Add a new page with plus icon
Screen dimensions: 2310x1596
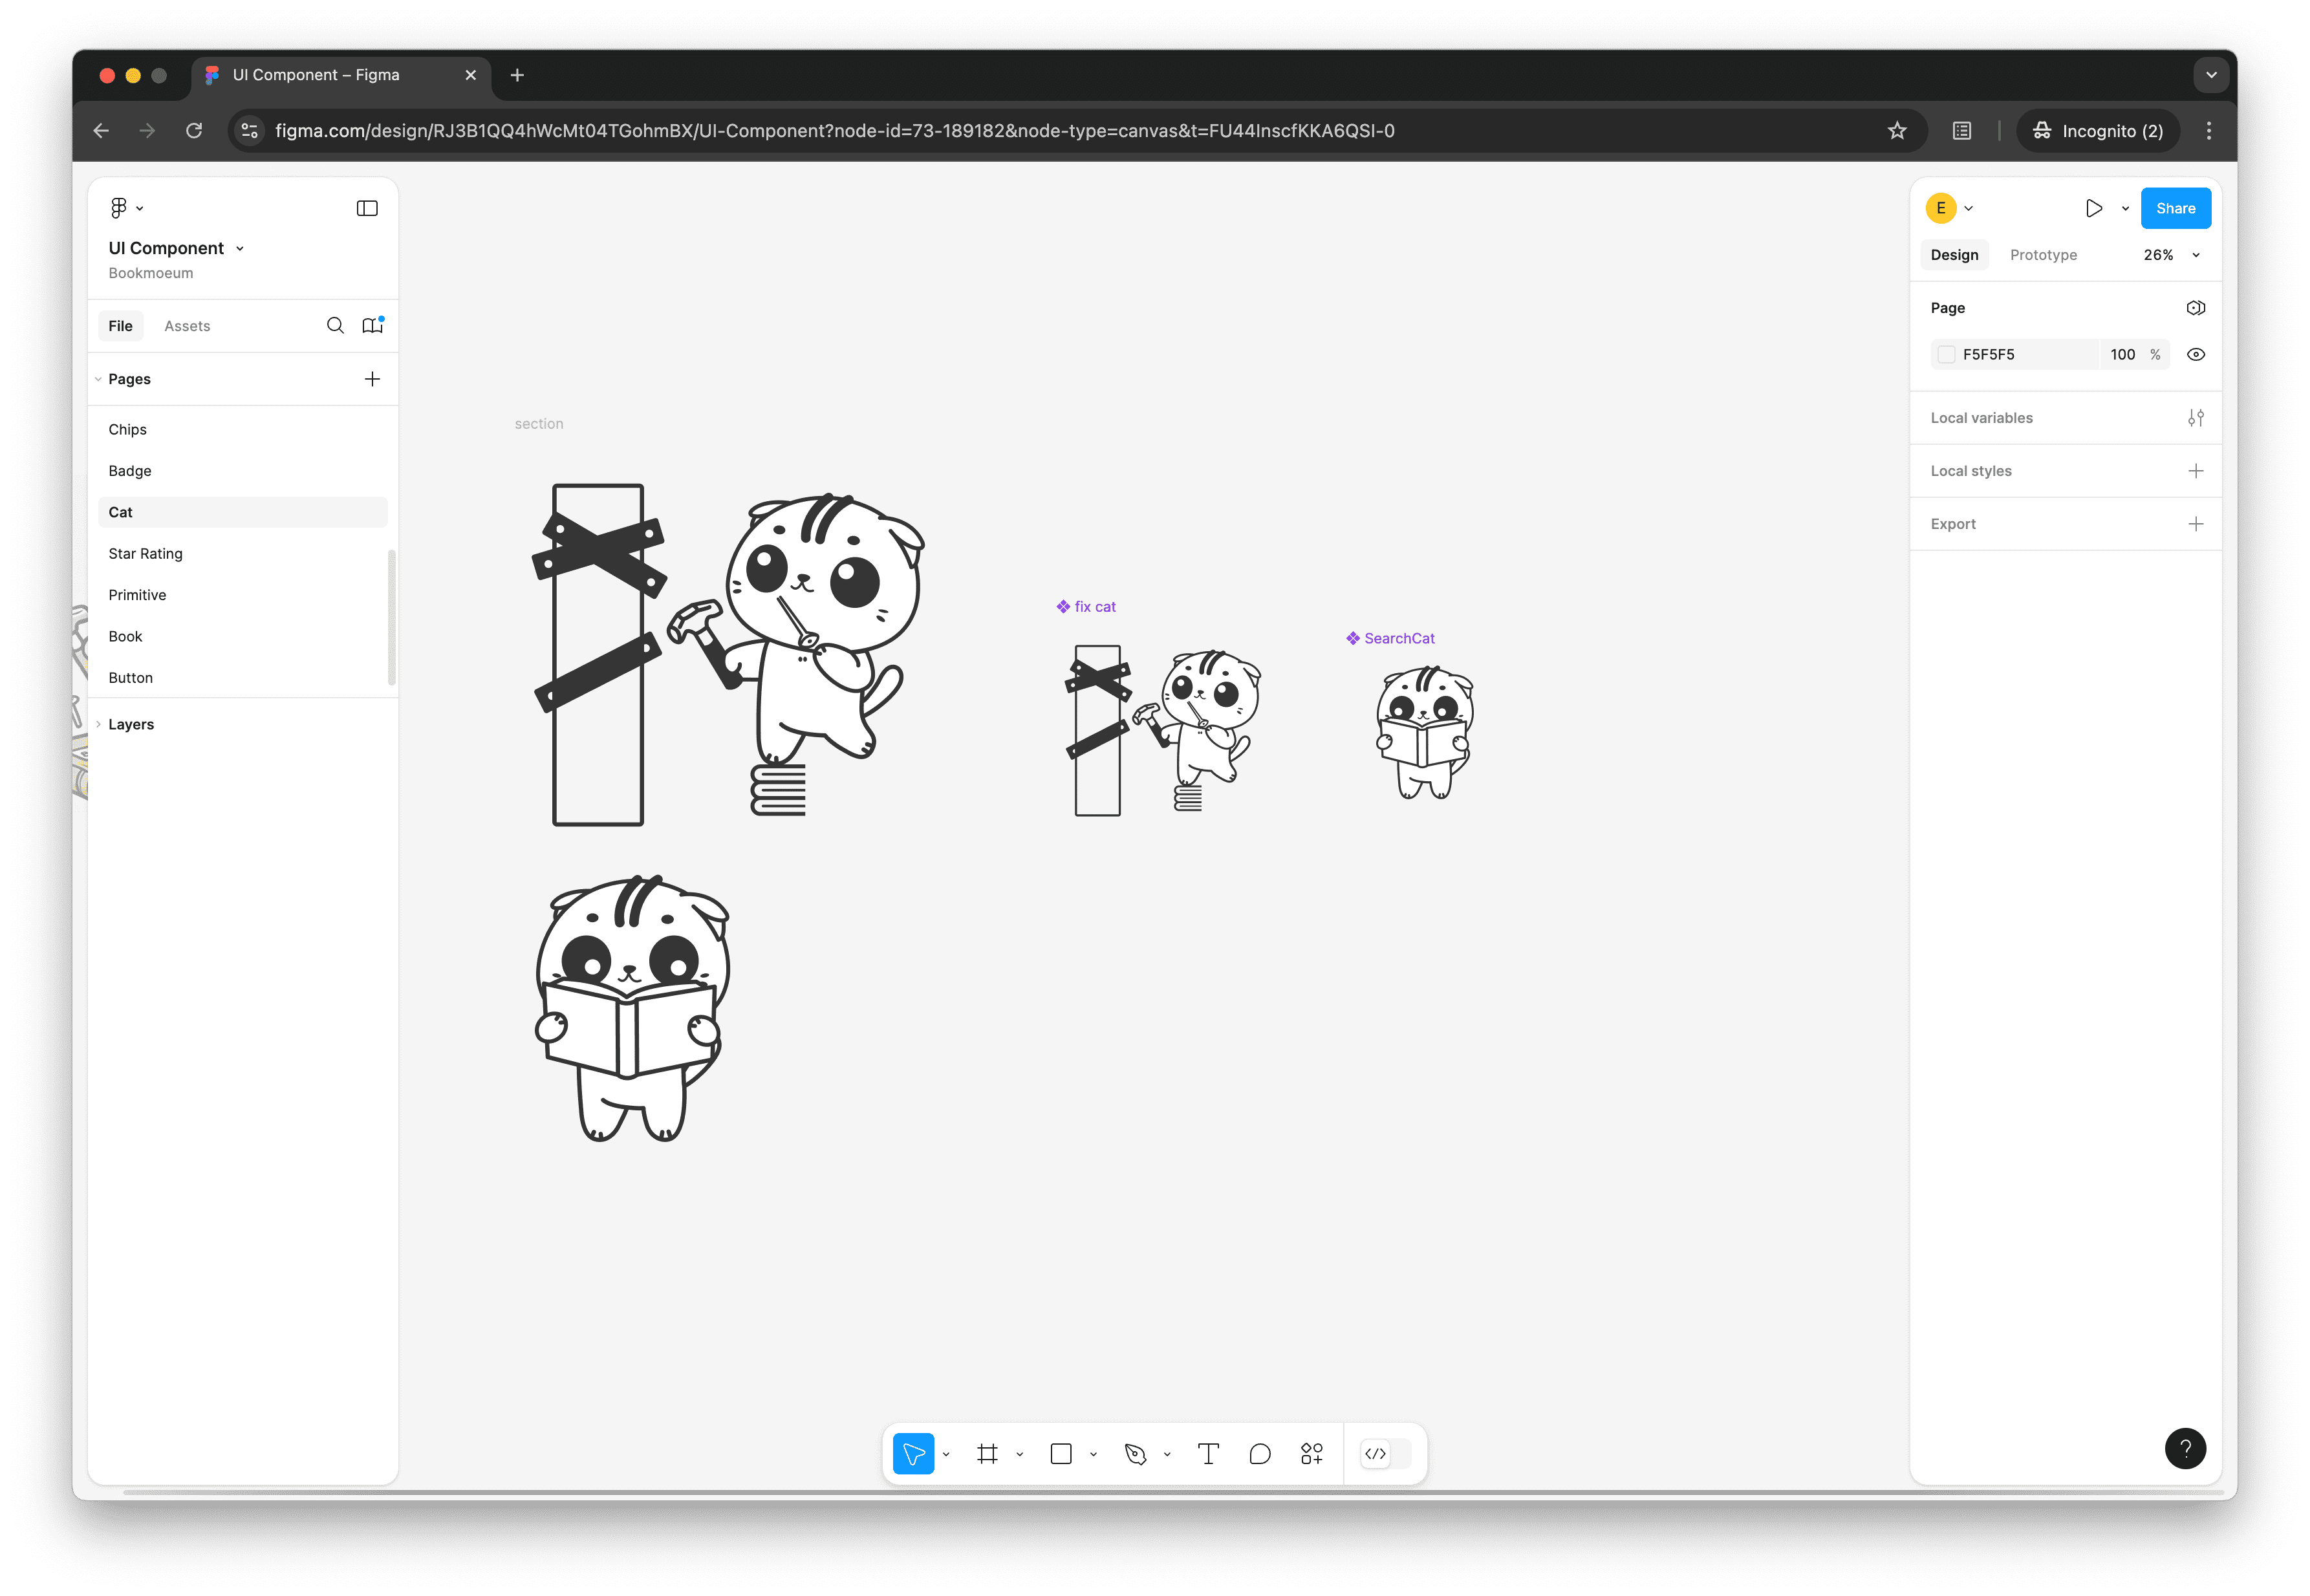[372, 379]
